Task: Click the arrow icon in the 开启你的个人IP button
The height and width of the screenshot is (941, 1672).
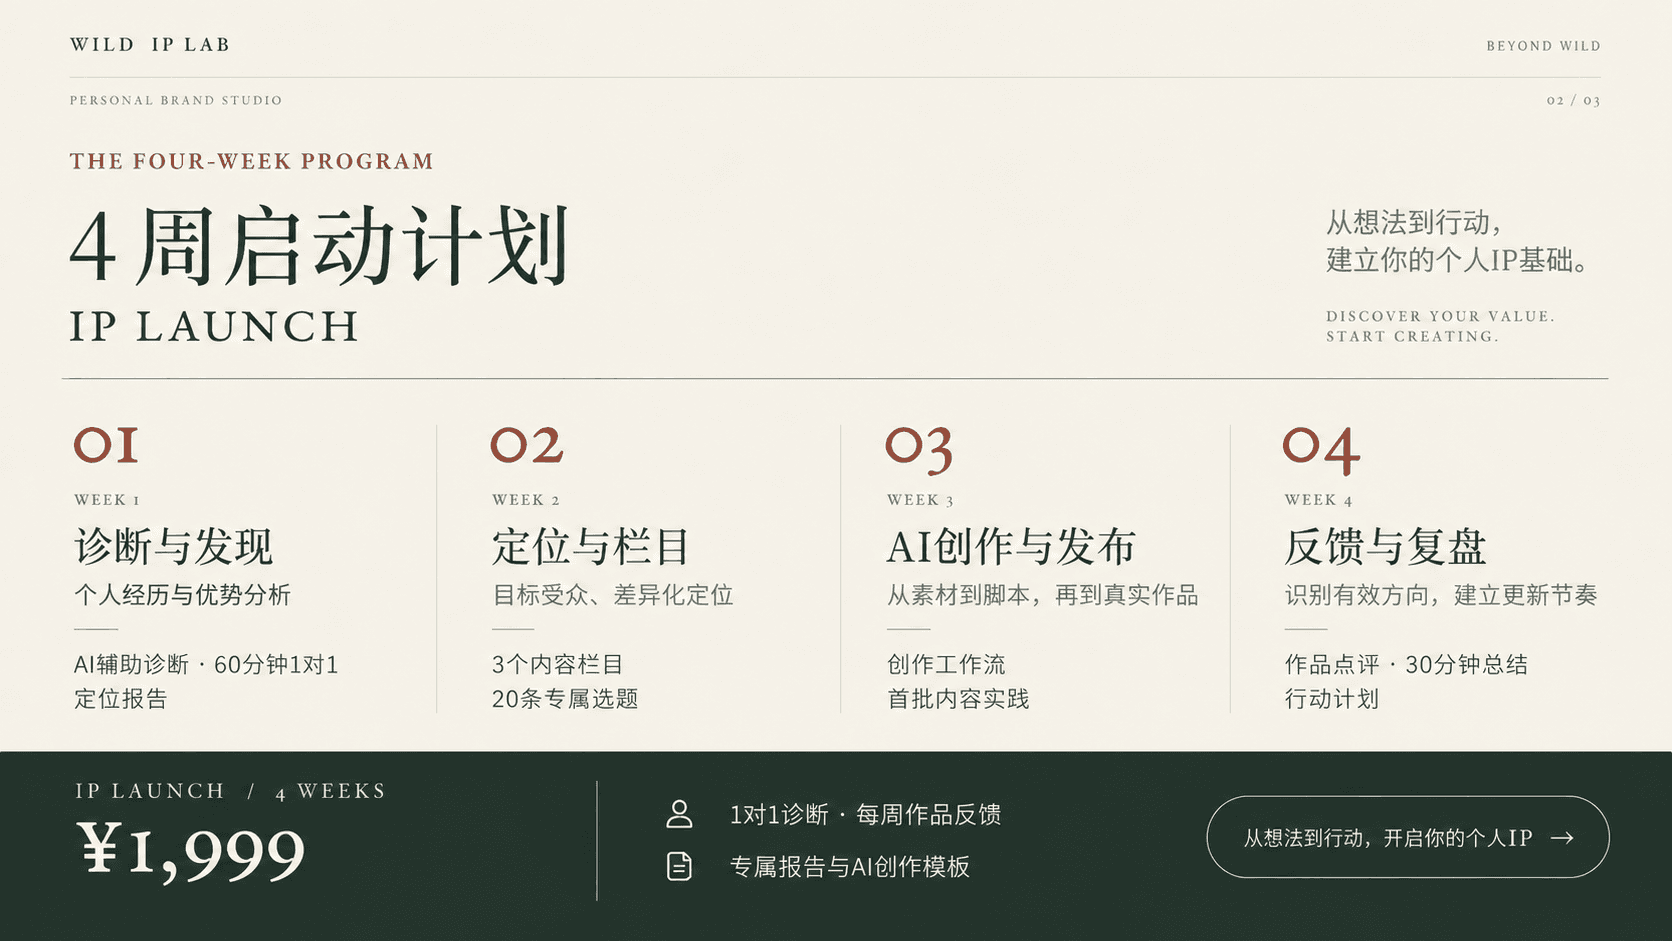Action: (1562, 838)
